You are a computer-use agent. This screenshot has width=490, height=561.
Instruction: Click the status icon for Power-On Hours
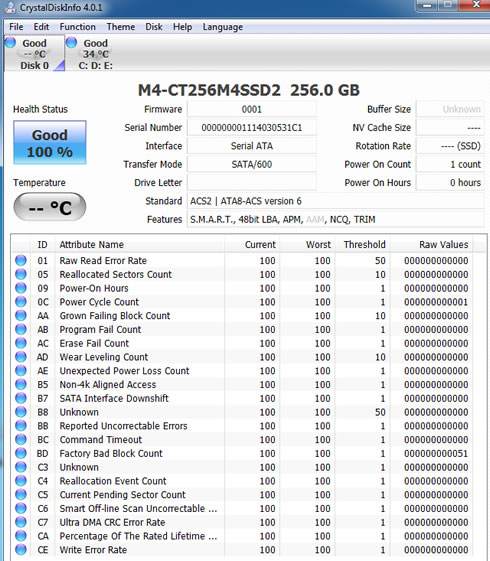21,288
